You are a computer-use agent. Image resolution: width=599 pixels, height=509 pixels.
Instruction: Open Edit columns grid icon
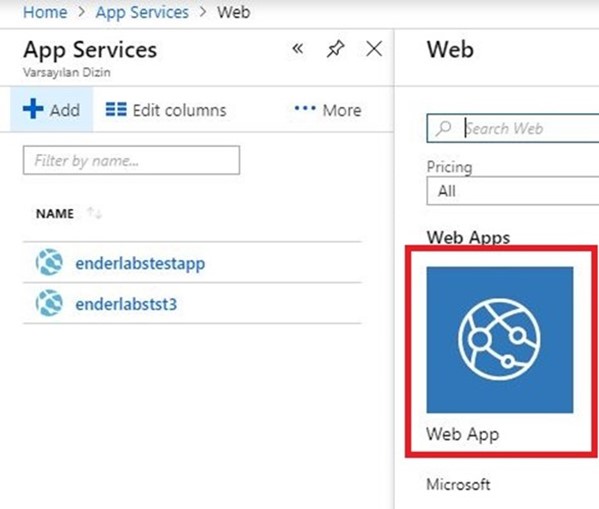pyautogui.click(x=116, y=109)
